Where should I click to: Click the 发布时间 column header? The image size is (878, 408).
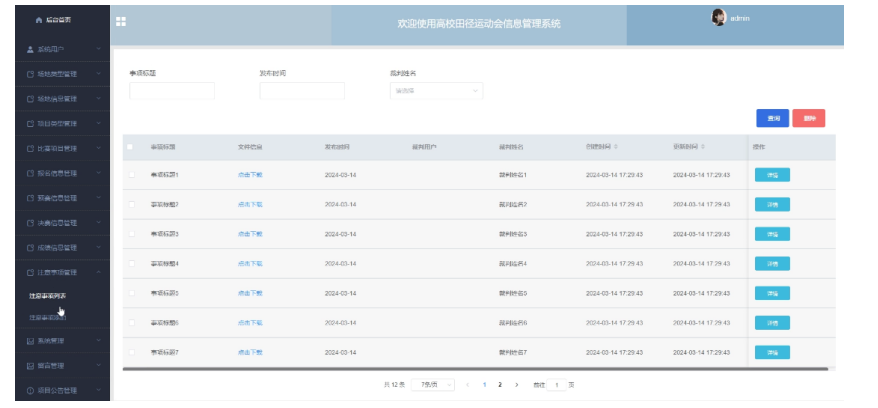click(337, 147)
